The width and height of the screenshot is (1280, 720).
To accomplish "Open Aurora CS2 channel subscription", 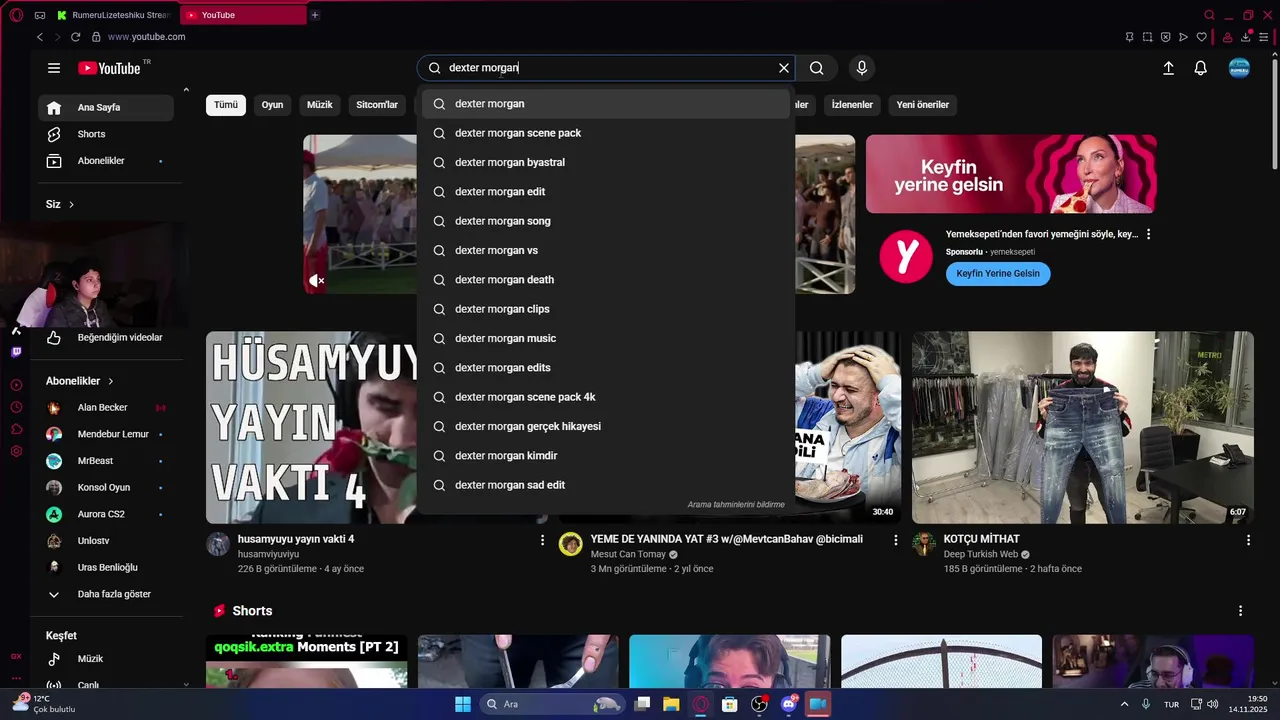I will tap(106, 514).
